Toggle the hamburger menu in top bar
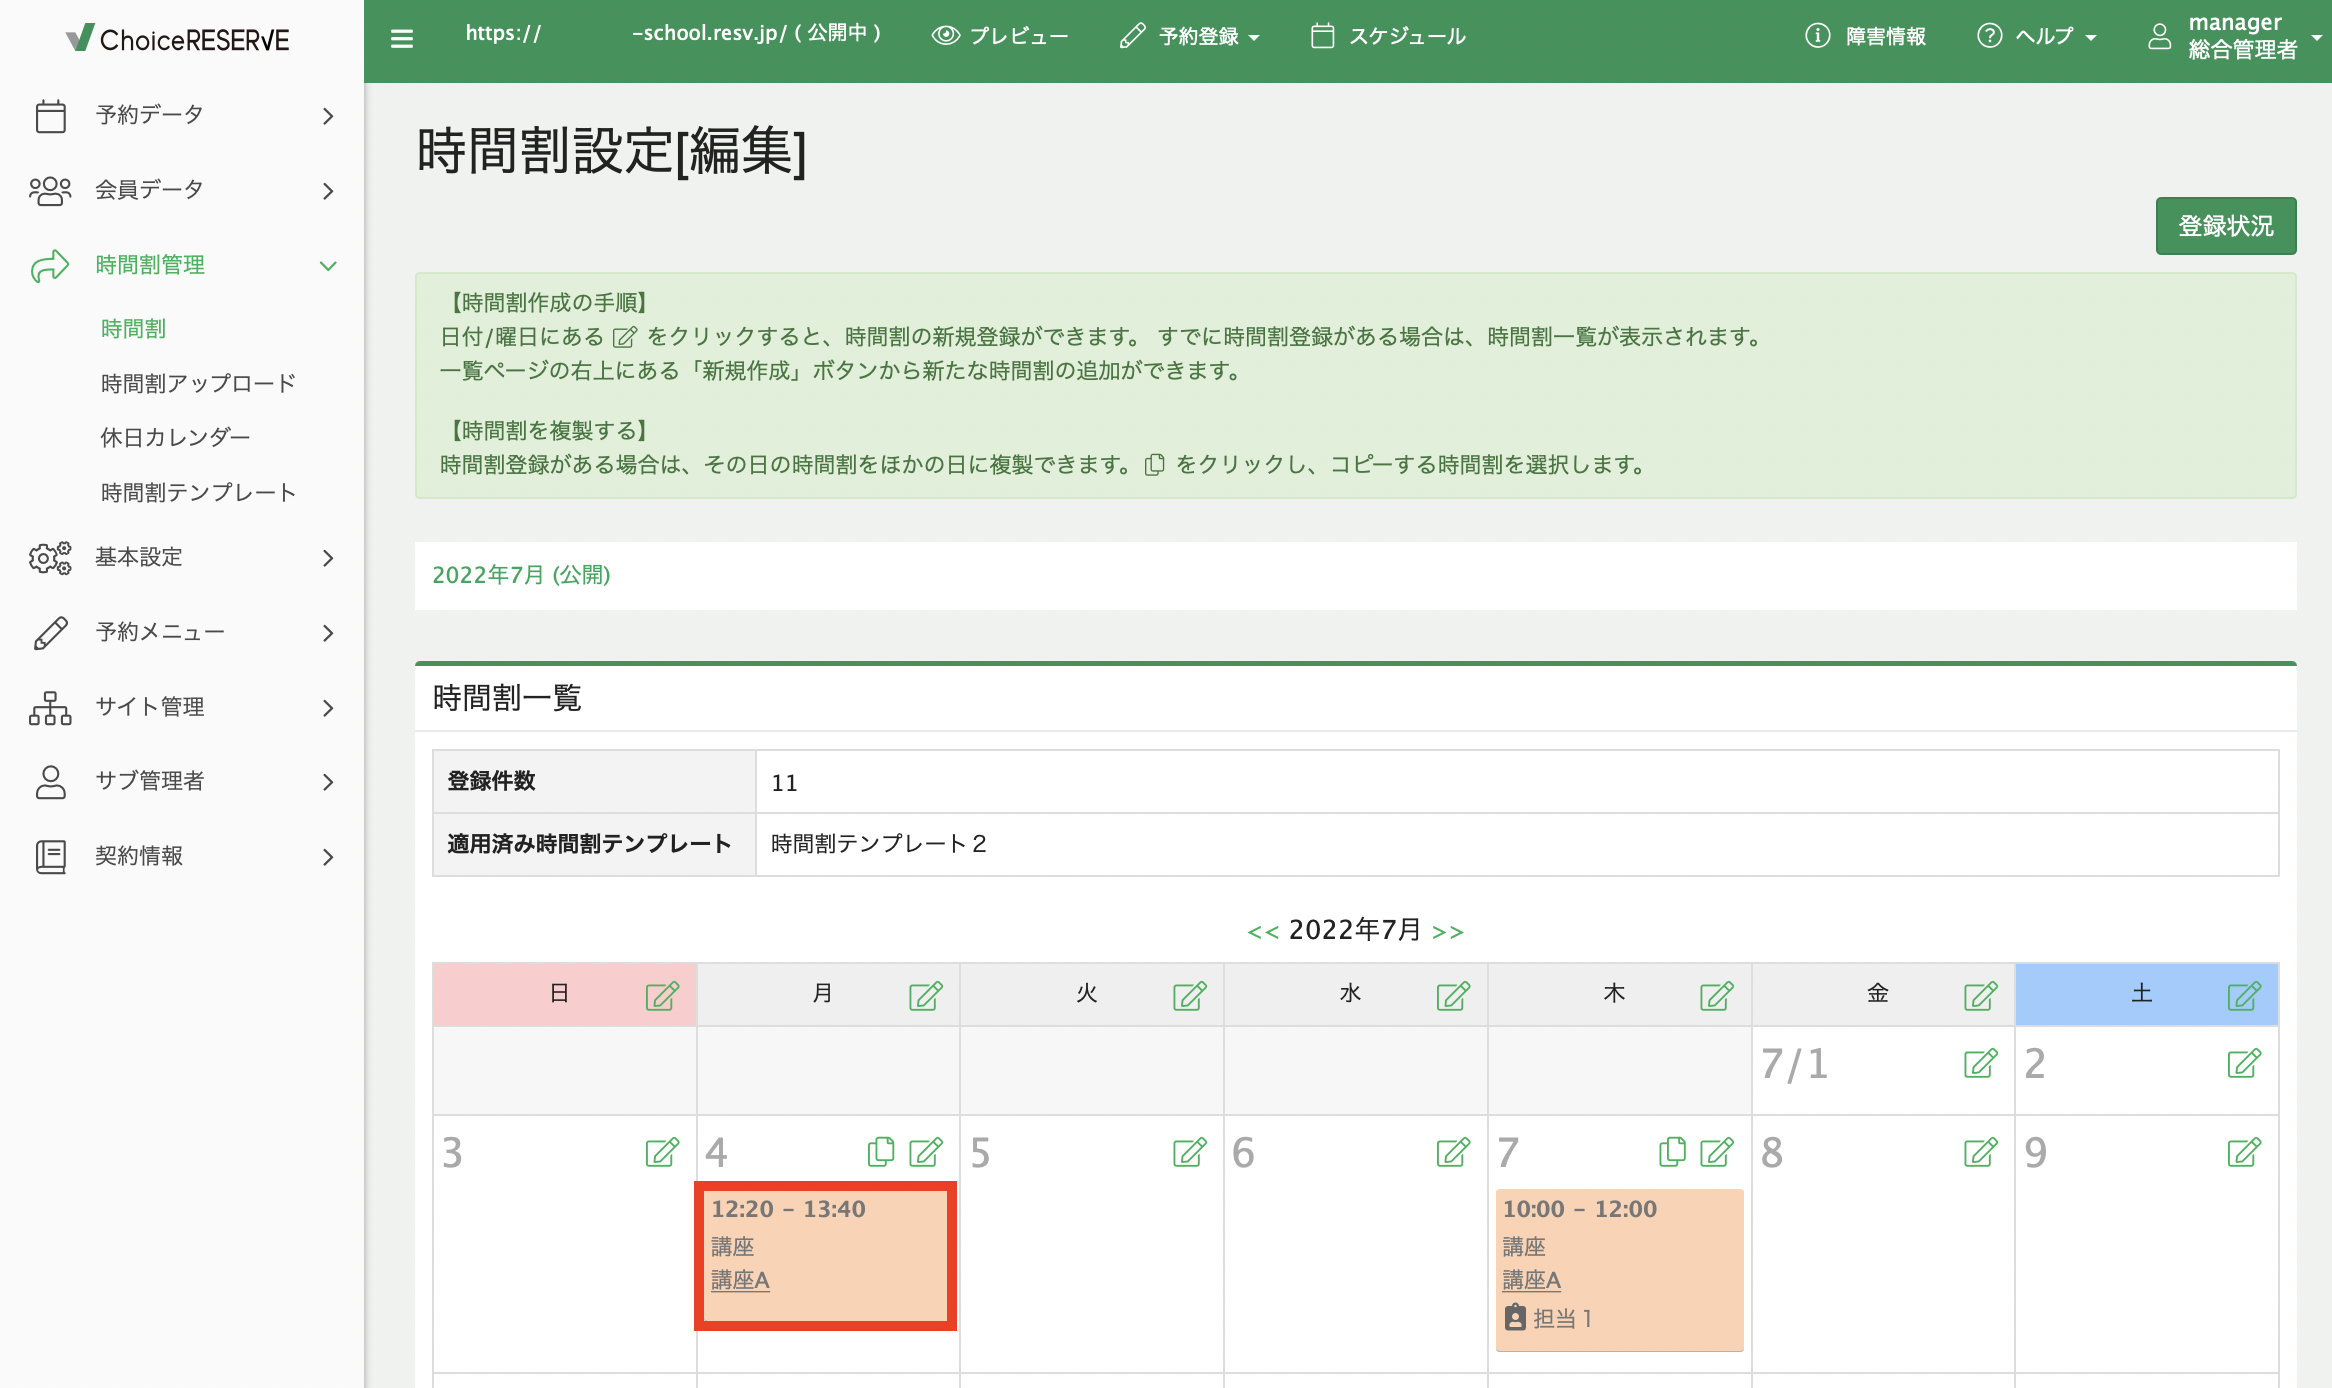The height and width of the screenshot is (1388, 2332). (402, 39)
